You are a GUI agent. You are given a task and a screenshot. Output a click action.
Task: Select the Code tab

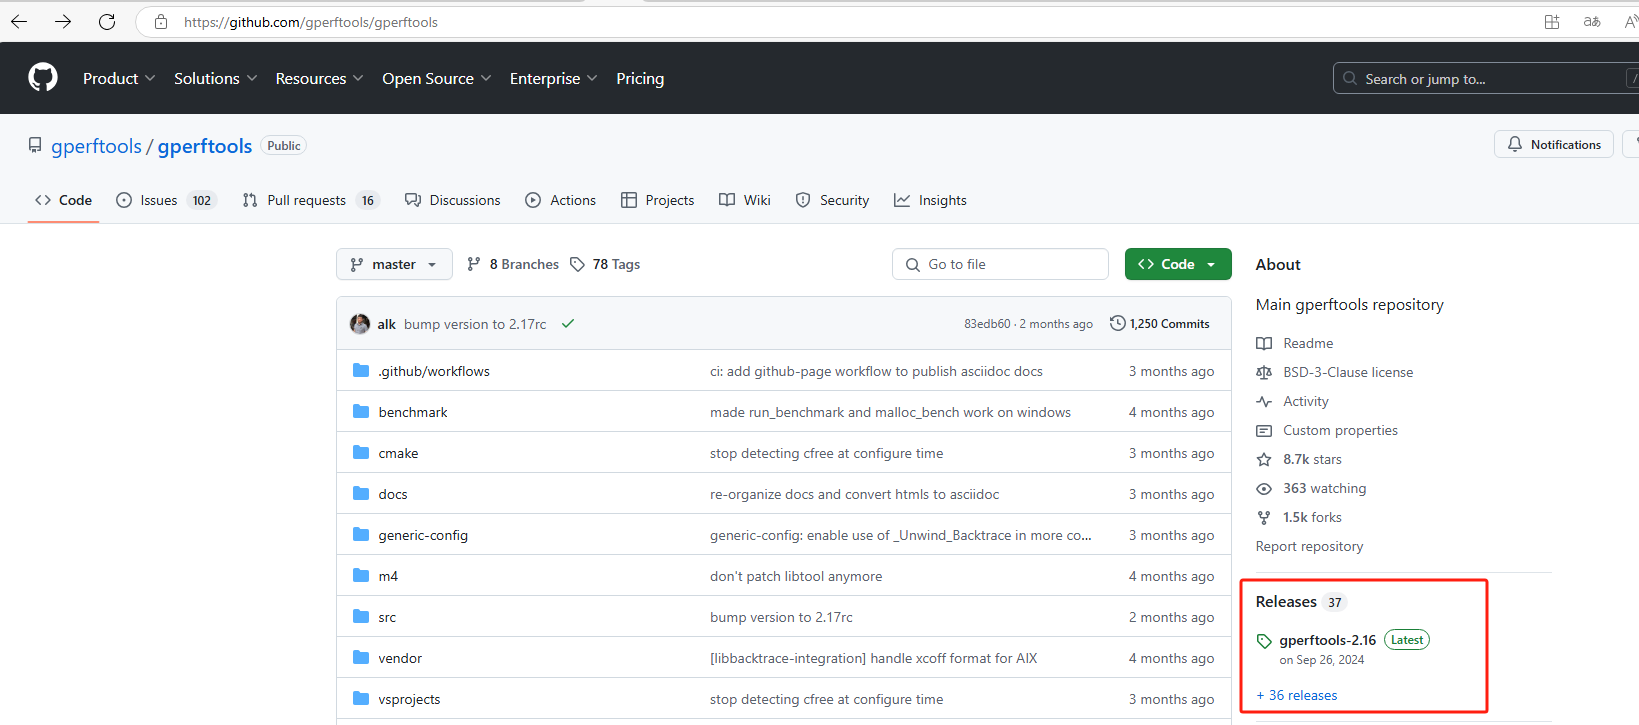(x=63, y=200)
